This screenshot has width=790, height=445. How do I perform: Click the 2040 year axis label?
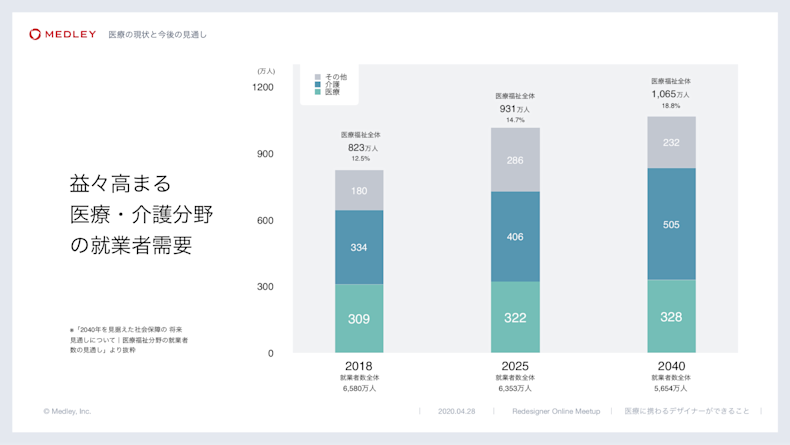pos(671,366)
